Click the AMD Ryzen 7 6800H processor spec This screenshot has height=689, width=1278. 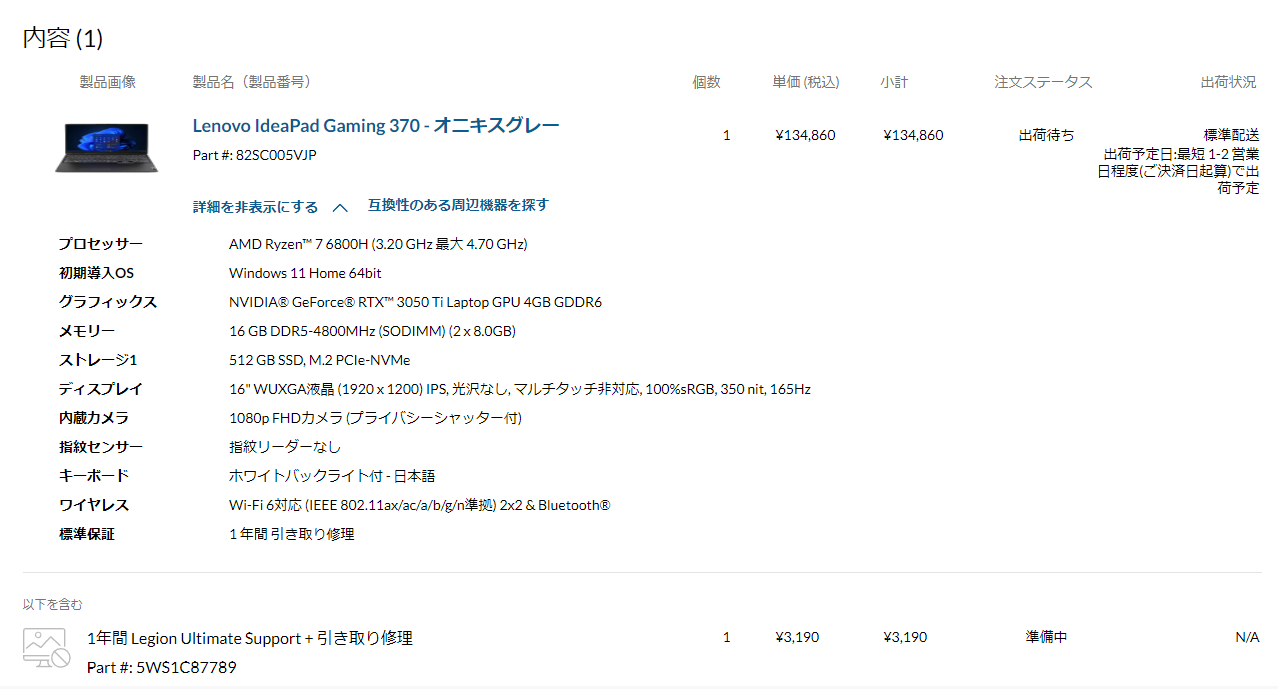378,244
